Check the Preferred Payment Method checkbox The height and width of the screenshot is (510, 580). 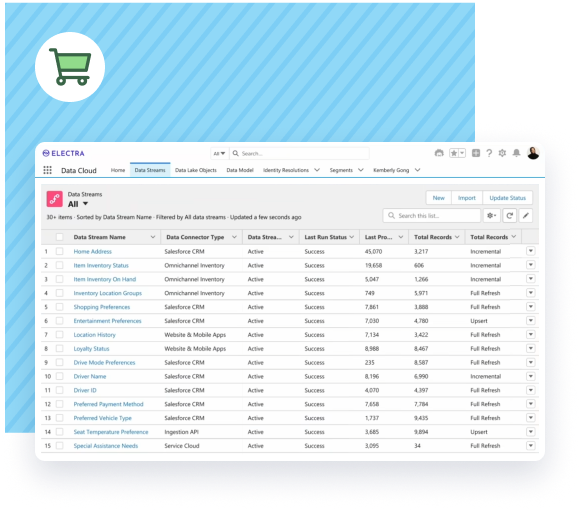point(59,404)
